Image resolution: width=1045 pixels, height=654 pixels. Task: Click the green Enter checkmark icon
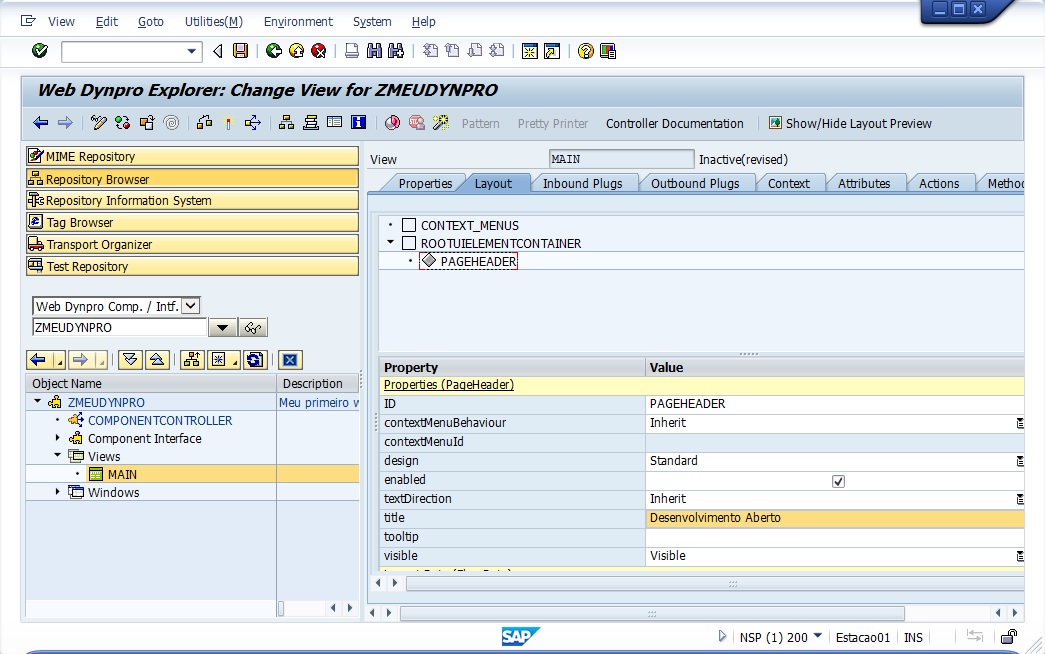[x=40, y=51]
